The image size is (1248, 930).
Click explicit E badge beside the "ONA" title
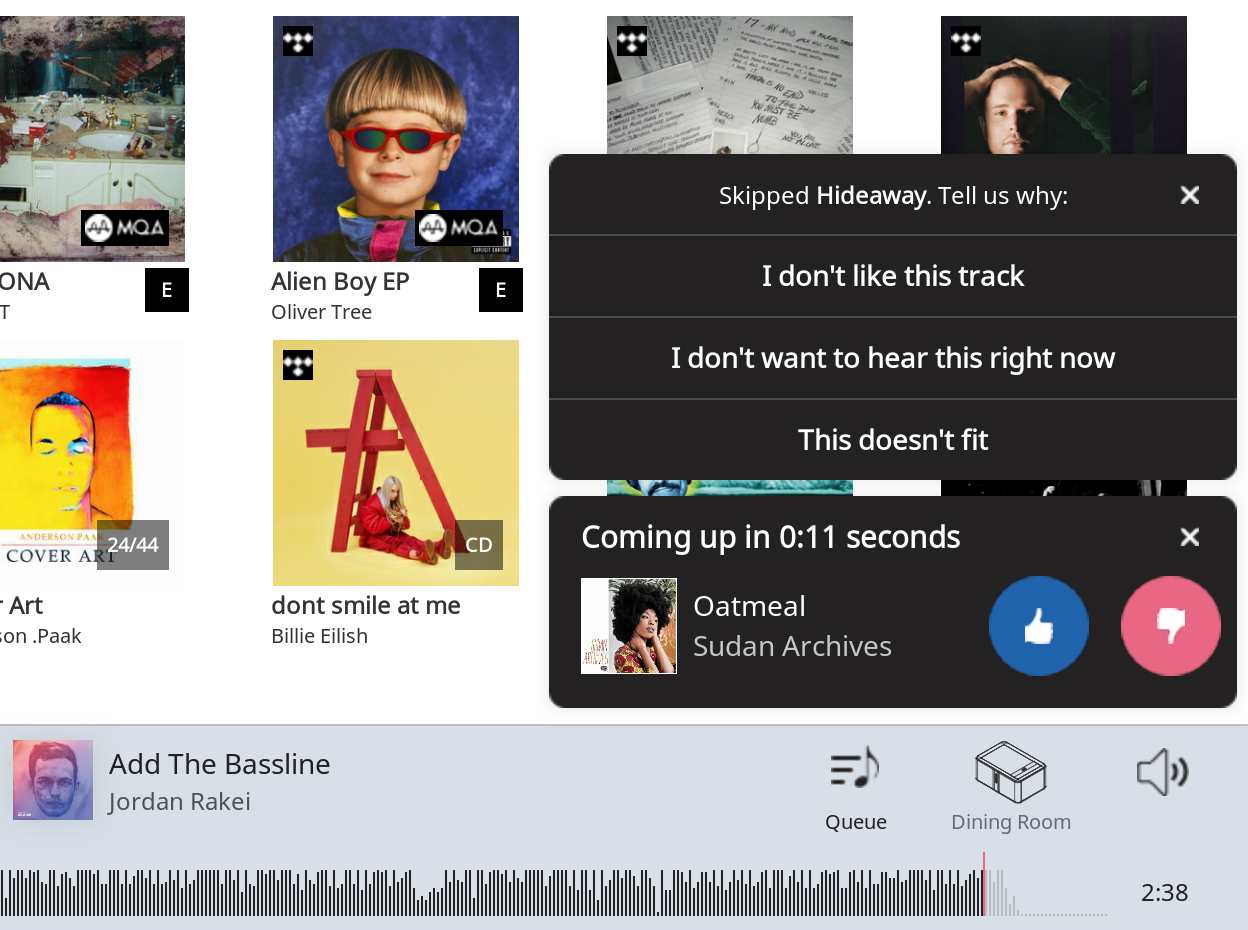click(x=167, y=290)
